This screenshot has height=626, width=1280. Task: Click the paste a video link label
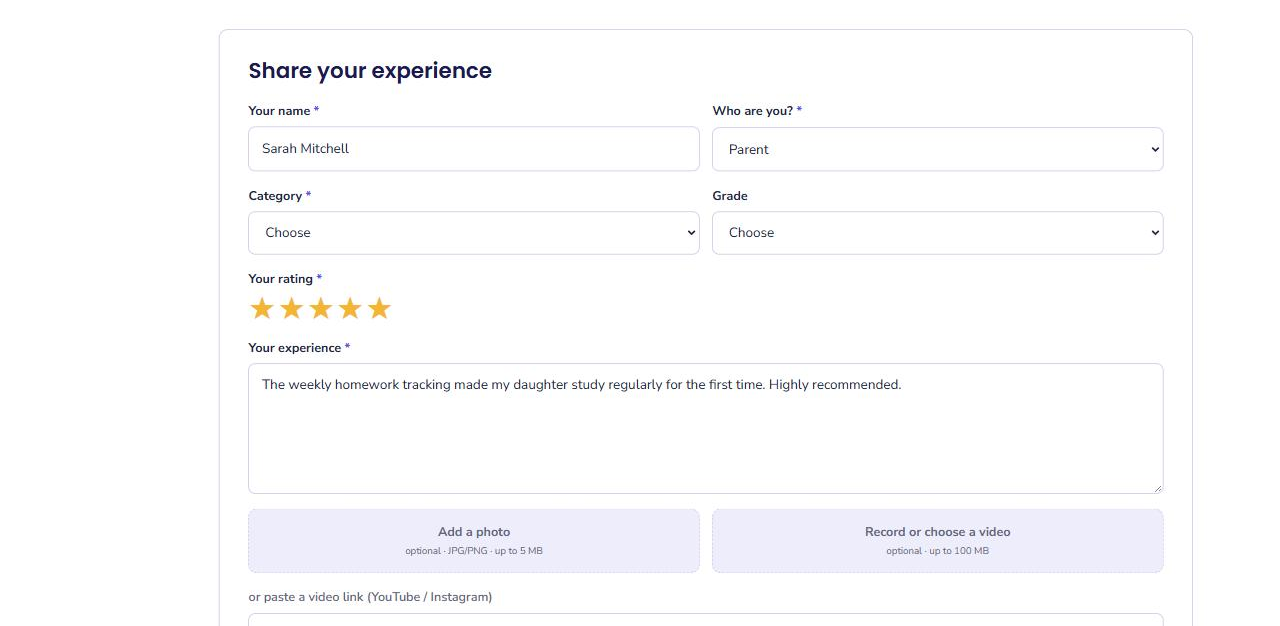coord(370,597)
